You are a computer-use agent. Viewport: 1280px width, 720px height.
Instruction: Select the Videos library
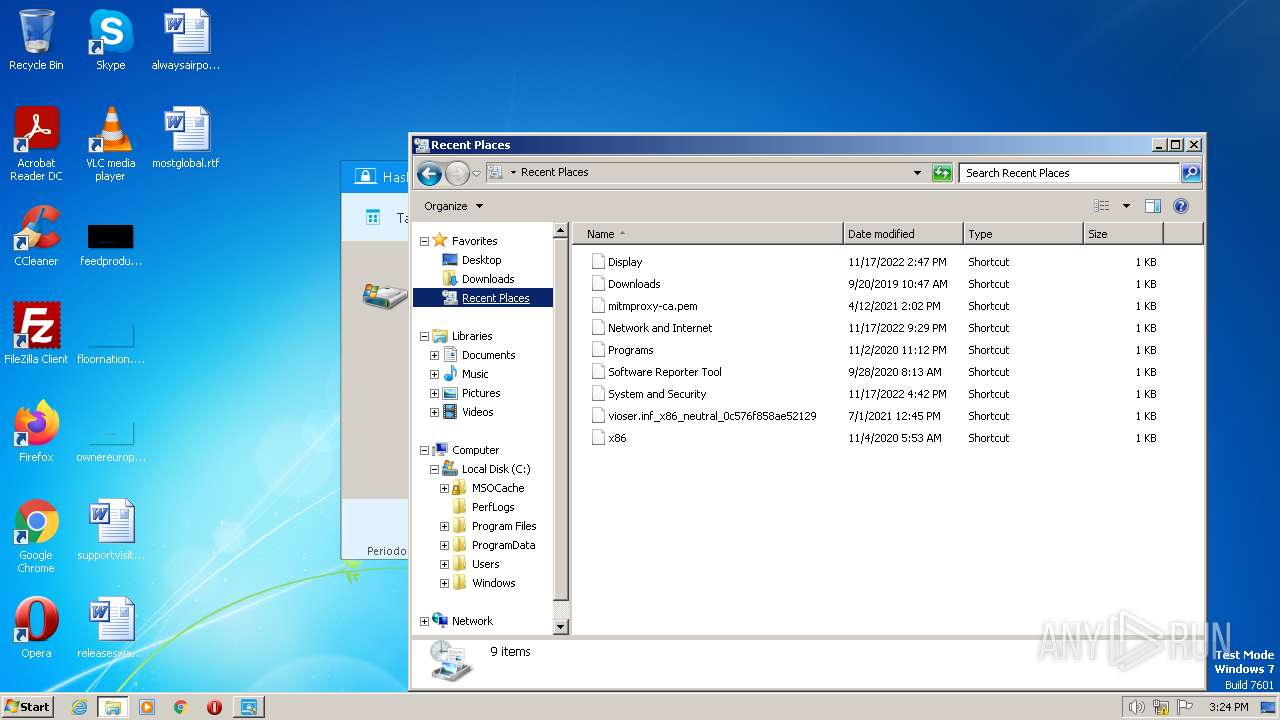[477, 412]
